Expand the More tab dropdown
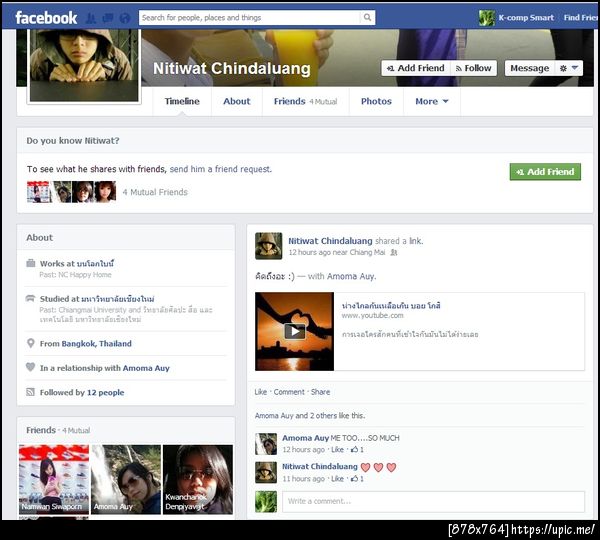This screenshot has height=540, width=600. tap(431, 101)
